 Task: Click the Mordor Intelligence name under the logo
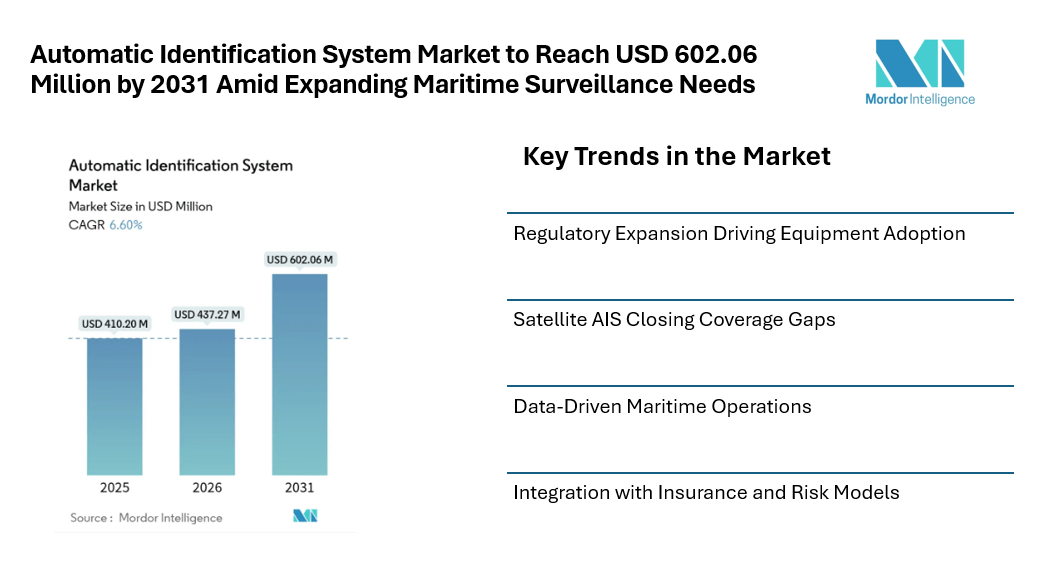920,99
